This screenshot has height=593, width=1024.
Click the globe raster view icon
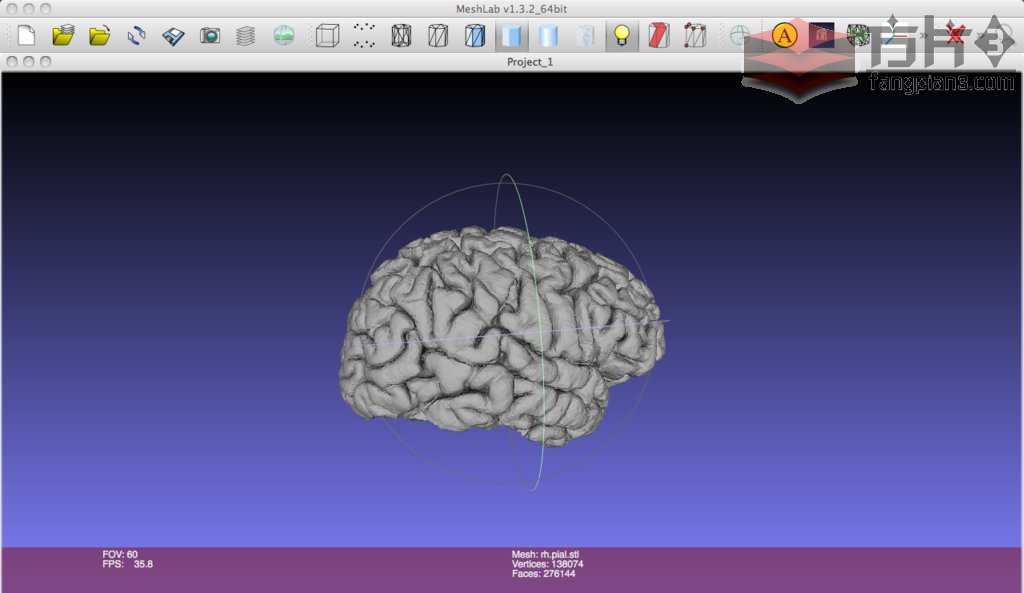(283, 35)
